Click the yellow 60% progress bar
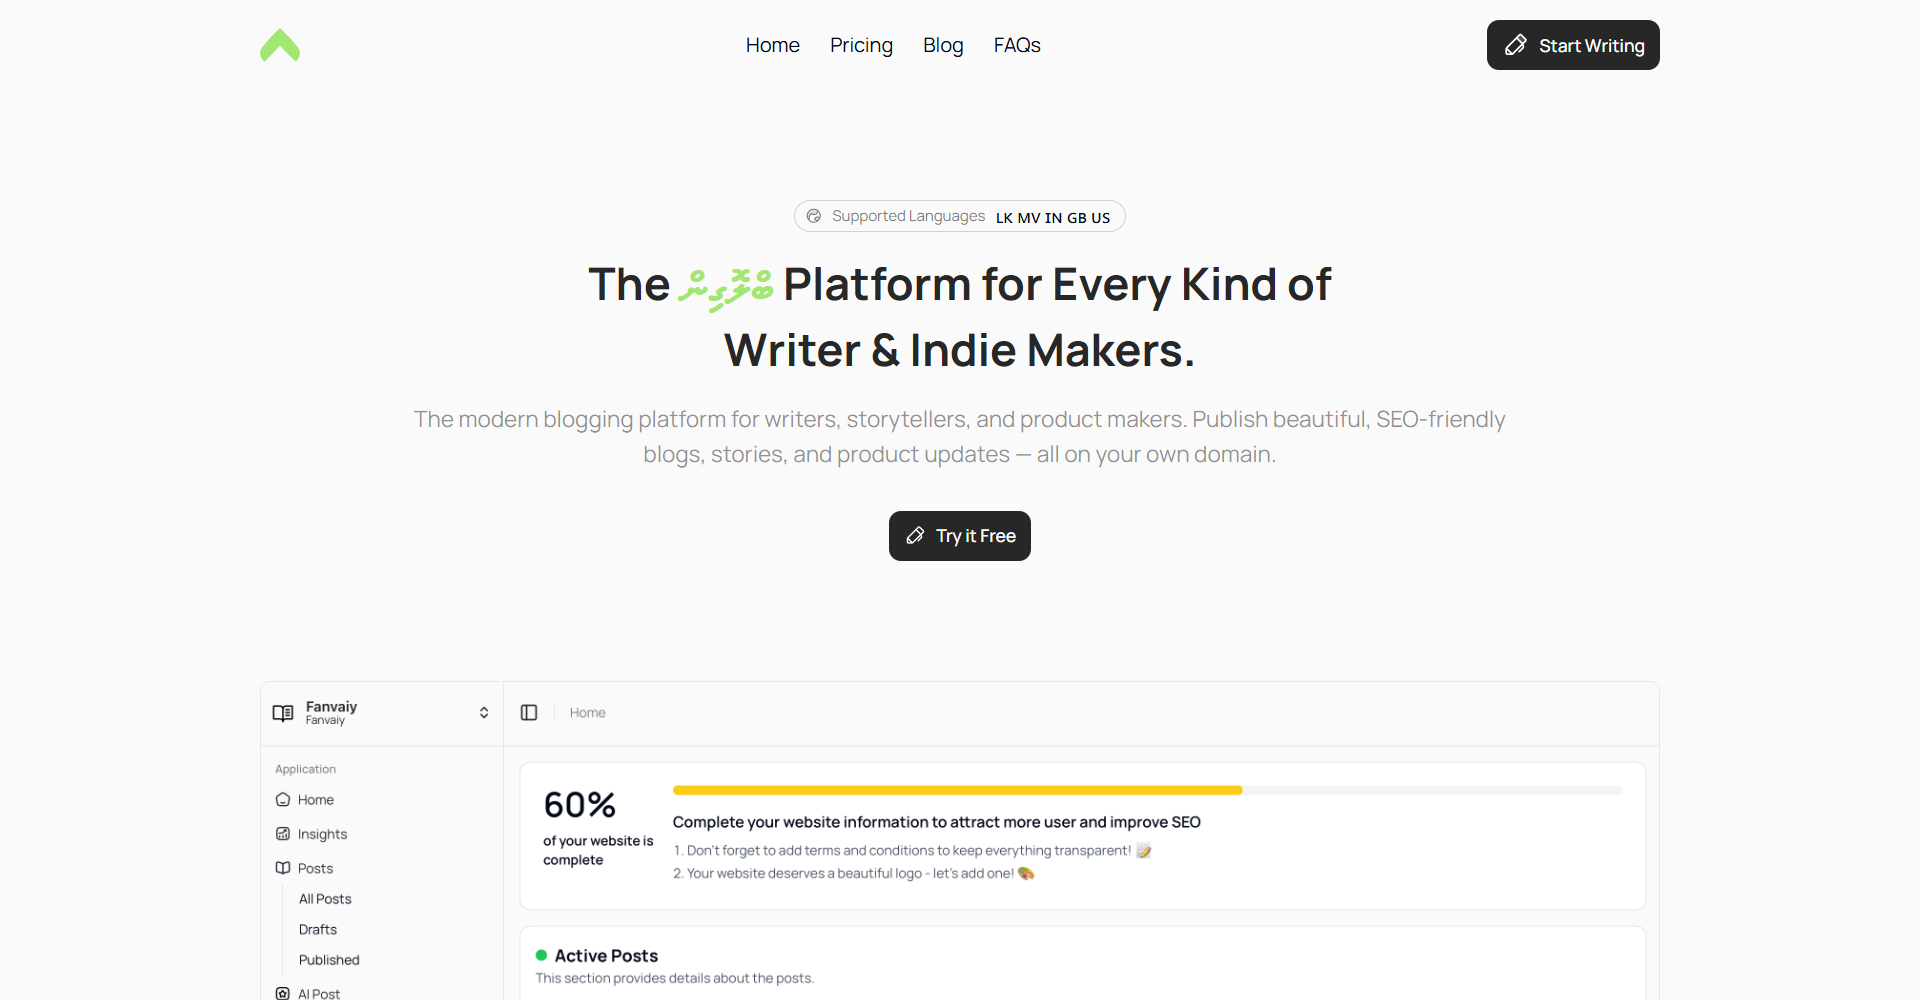The height and width of the screenshot is (1000, 1920). click(x=957, y=790)
